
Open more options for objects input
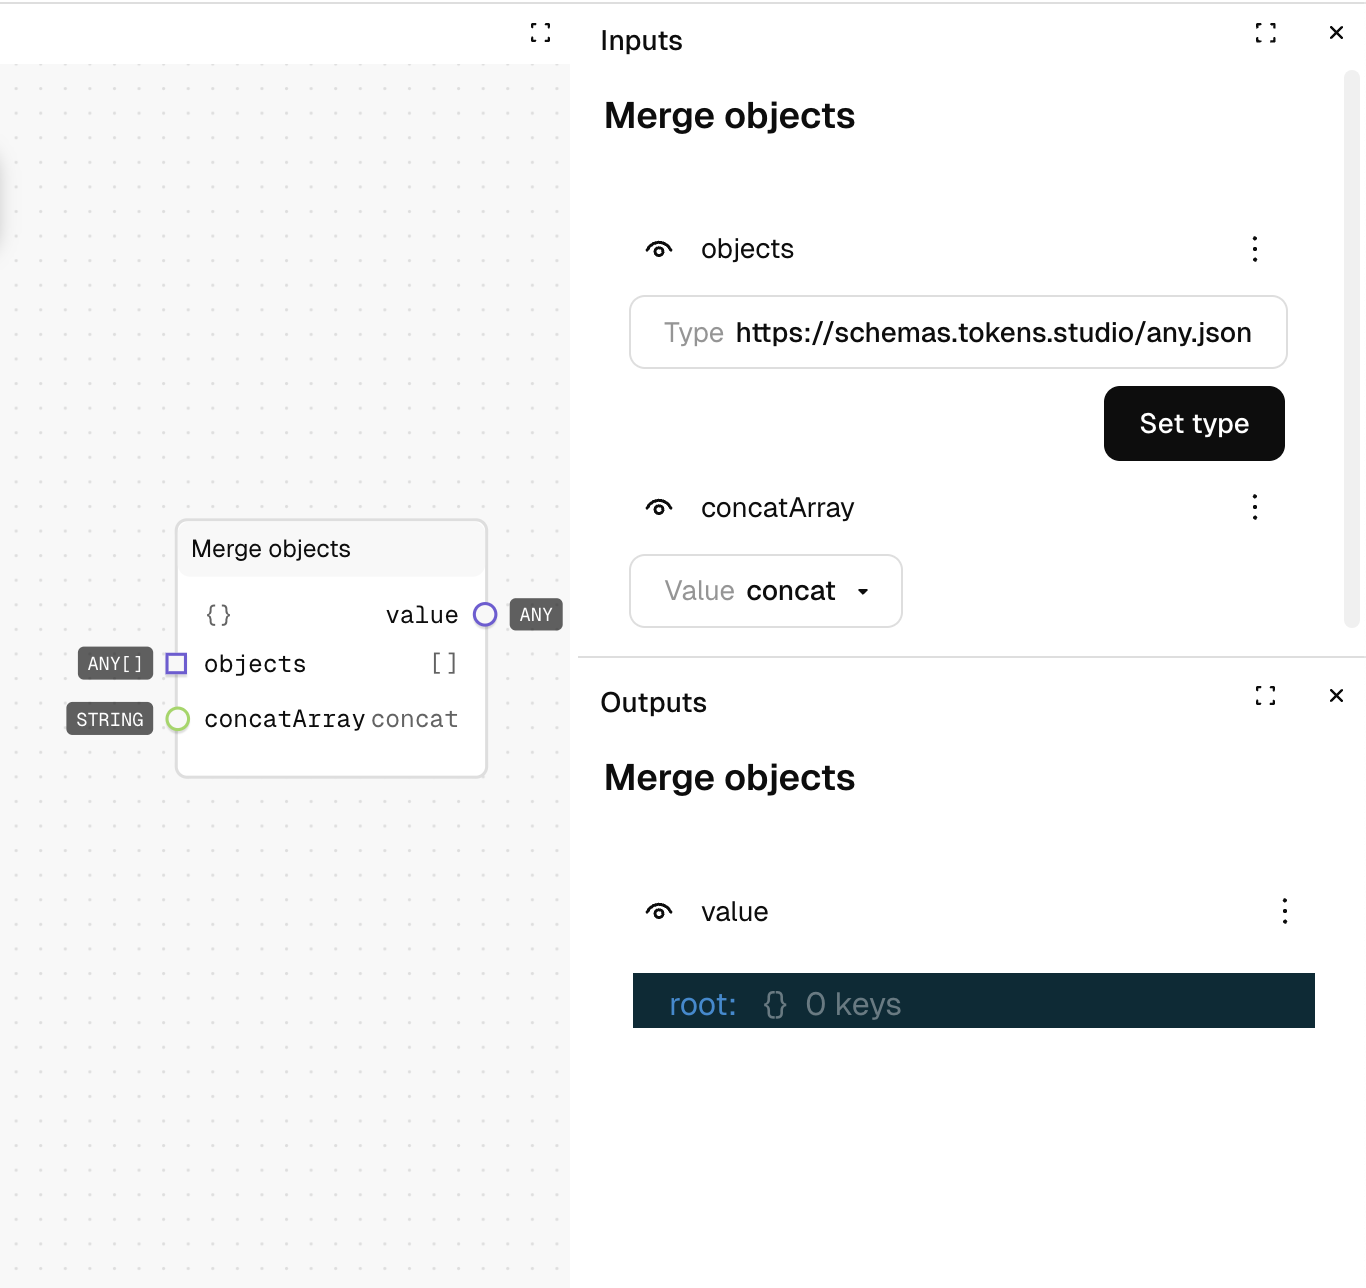pyautogui.click(x=1255, y=249)
